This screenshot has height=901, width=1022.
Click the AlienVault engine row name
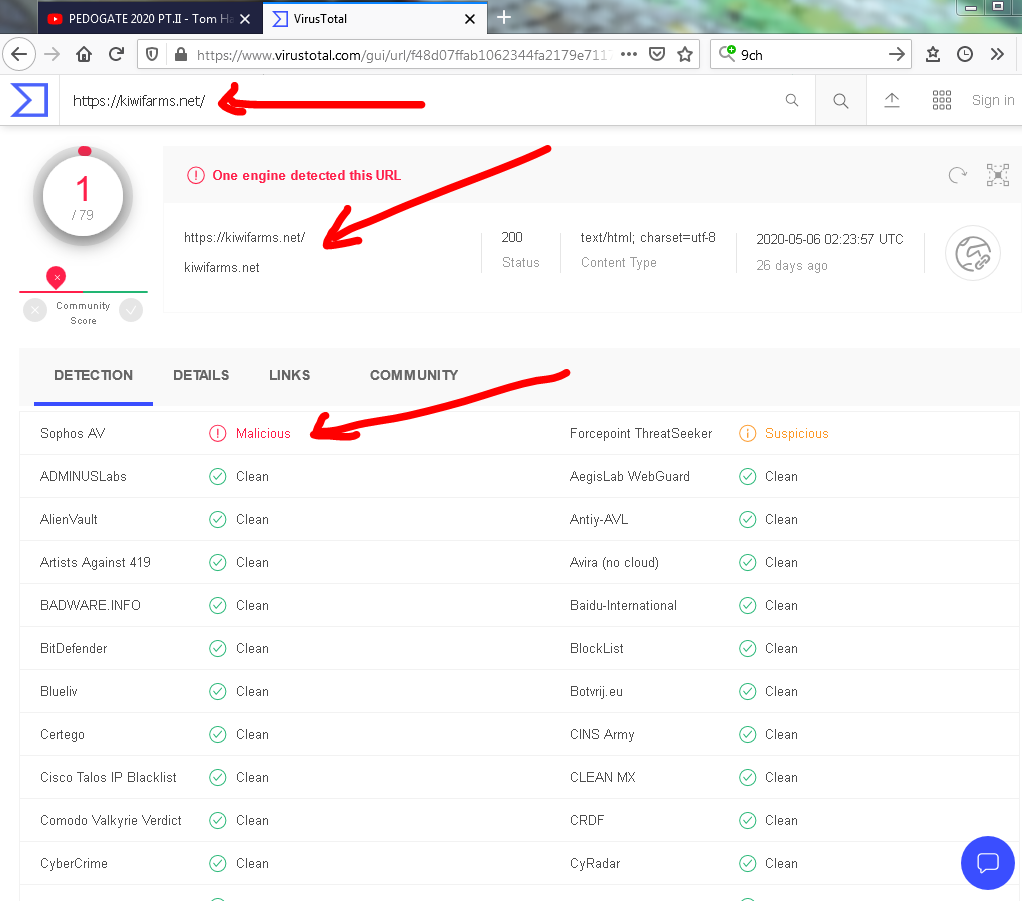click(68, 520)
